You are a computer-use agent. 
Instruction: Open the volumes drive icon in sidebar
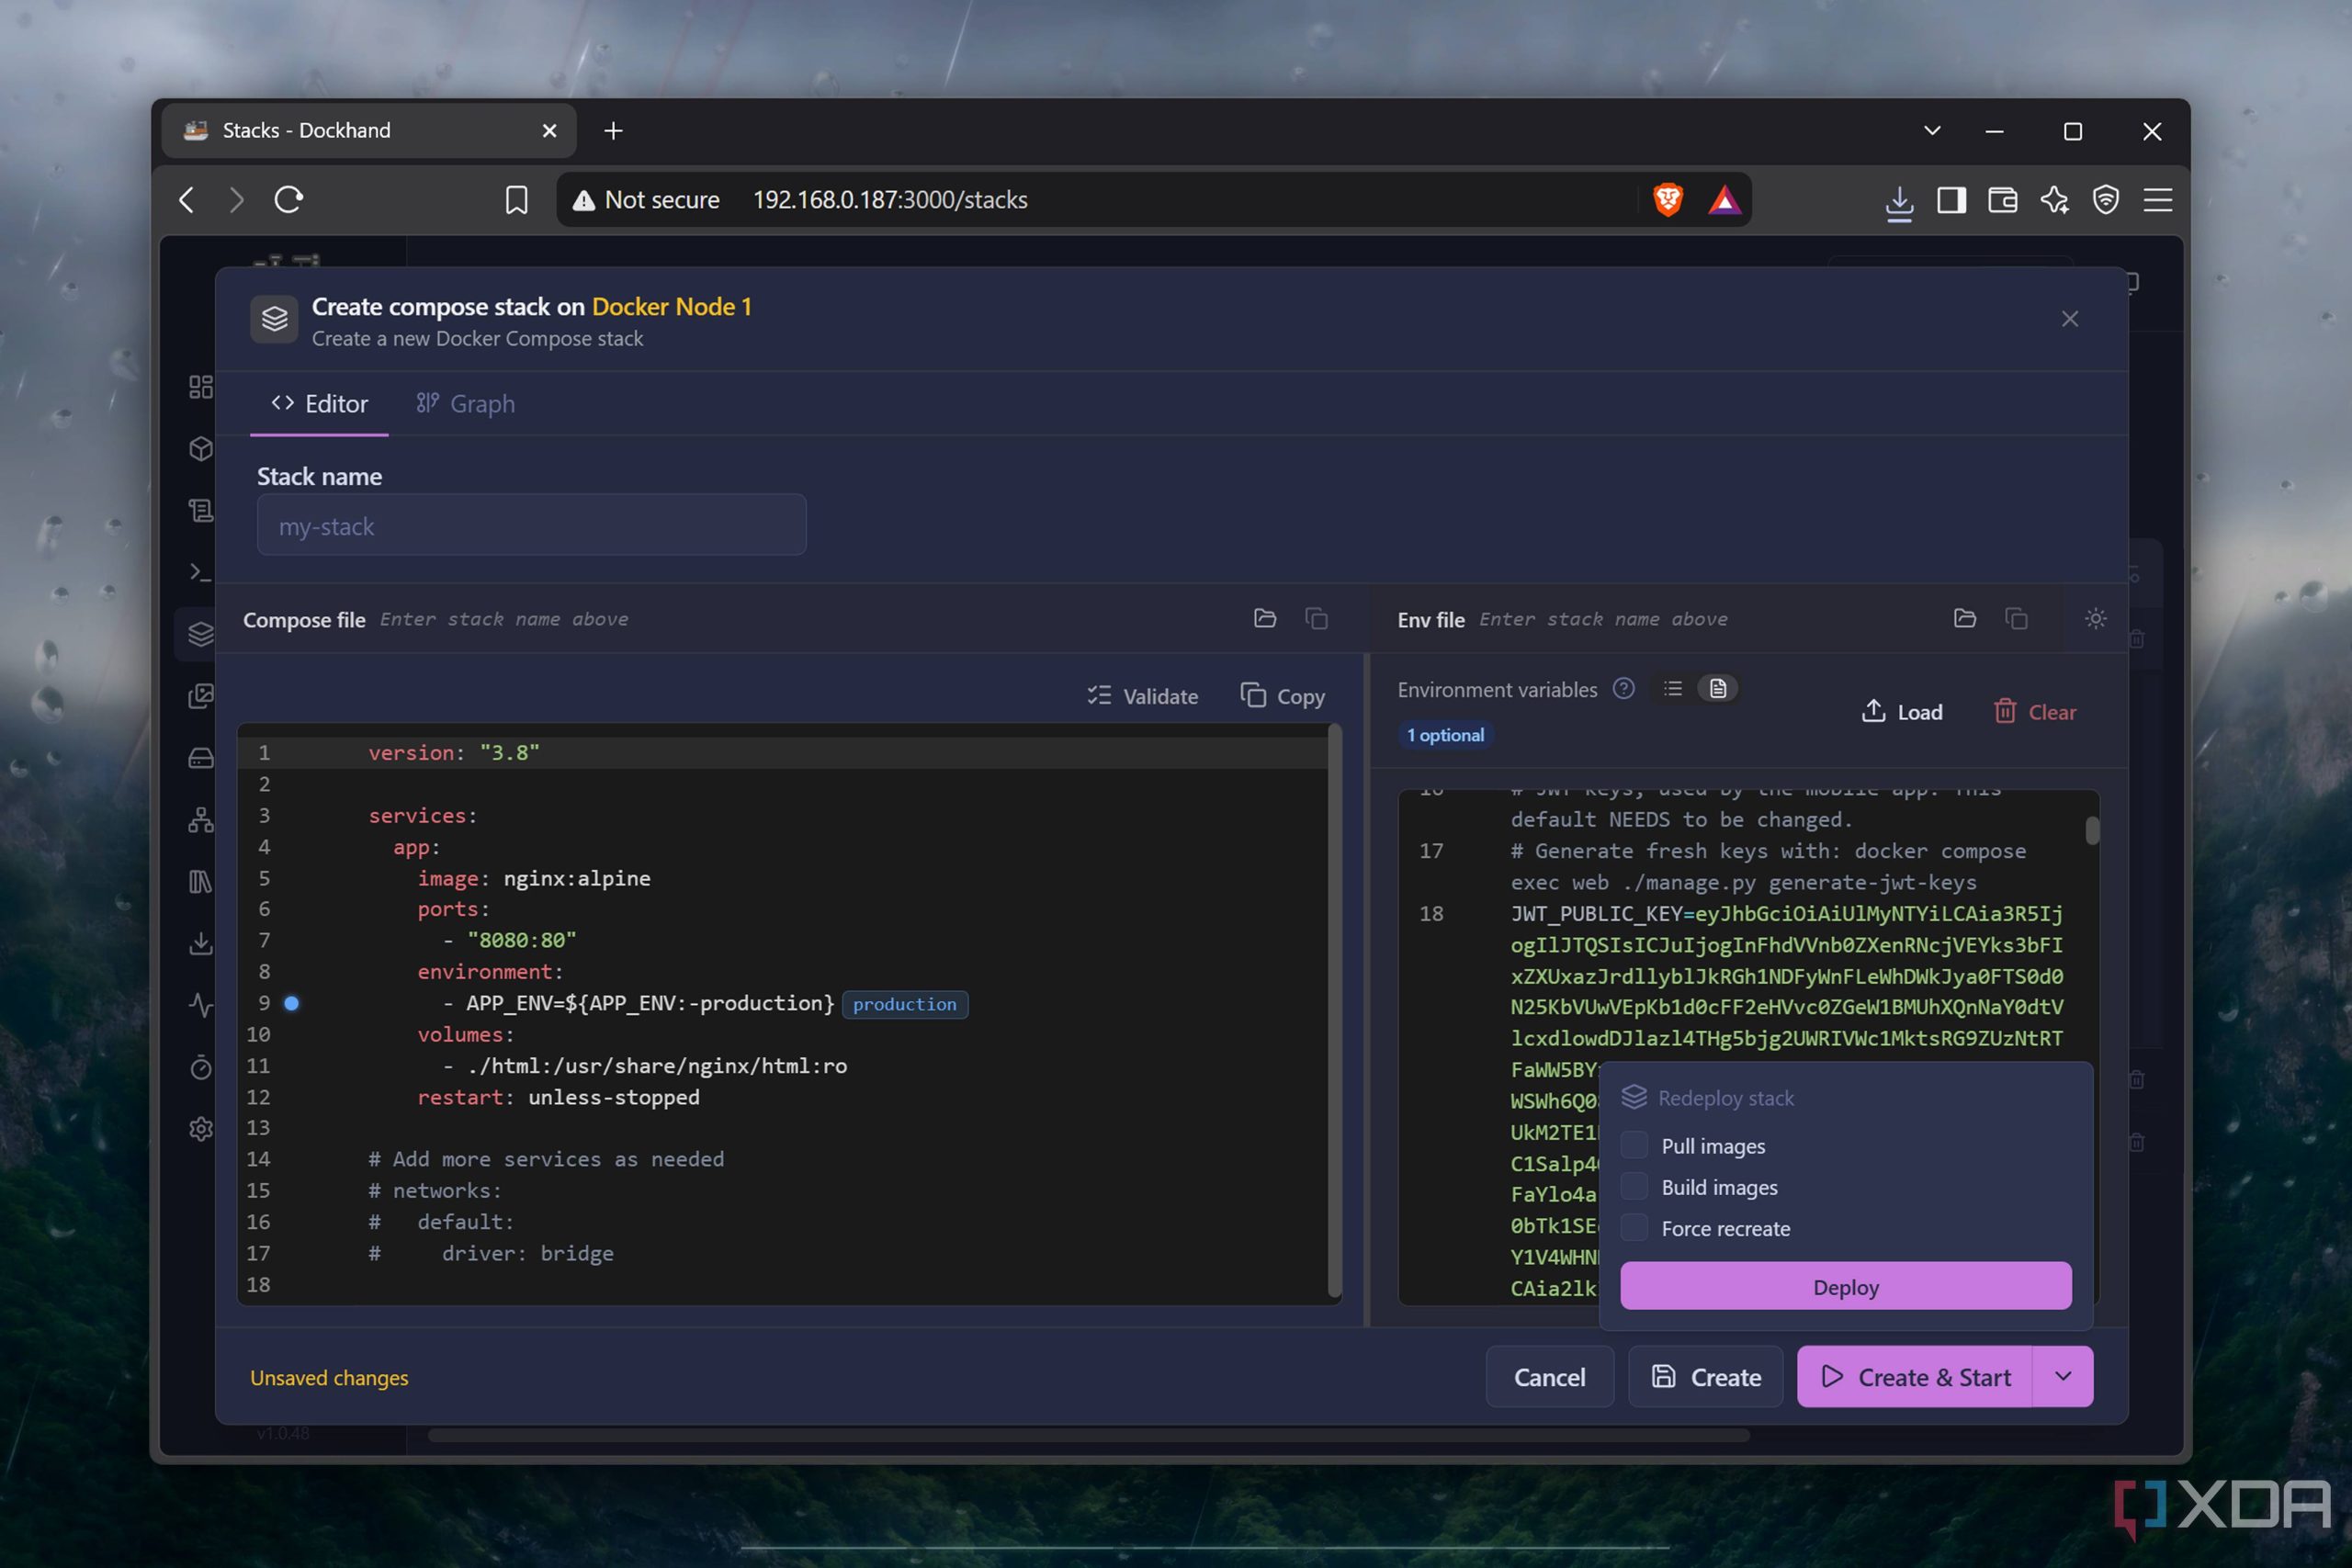tap(200, 758)
